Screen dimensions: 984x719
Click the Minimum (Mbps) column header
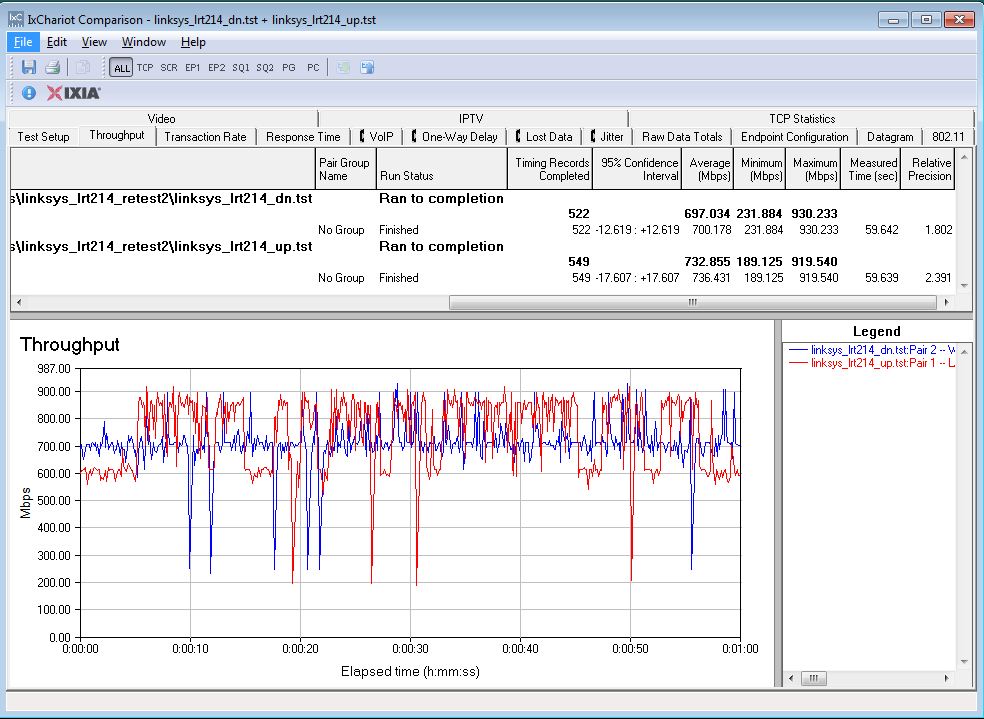[x=759, y=169]
